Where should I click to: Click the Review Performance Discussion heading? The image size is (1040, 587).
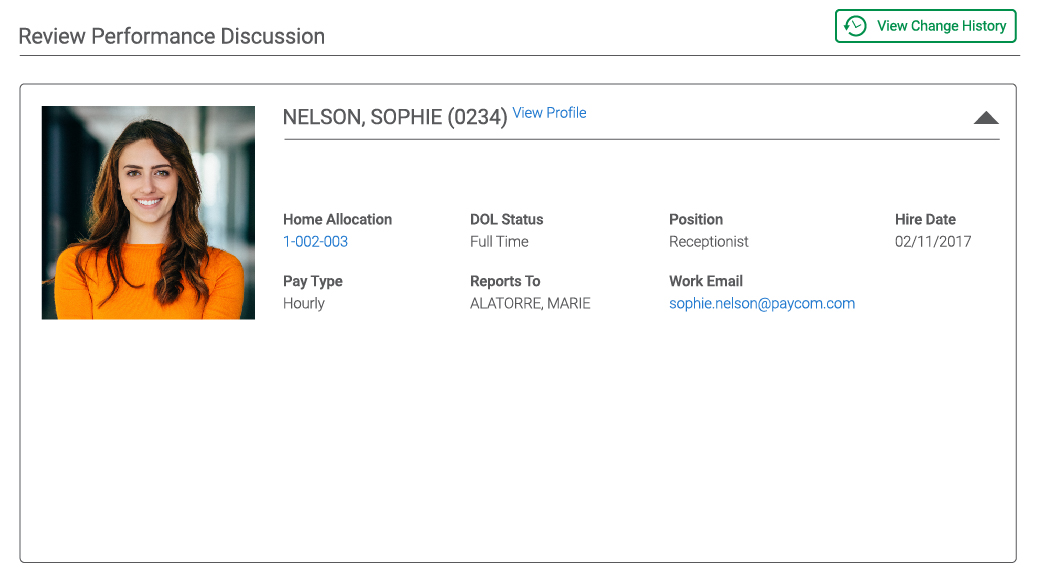(x=172, y=36)
